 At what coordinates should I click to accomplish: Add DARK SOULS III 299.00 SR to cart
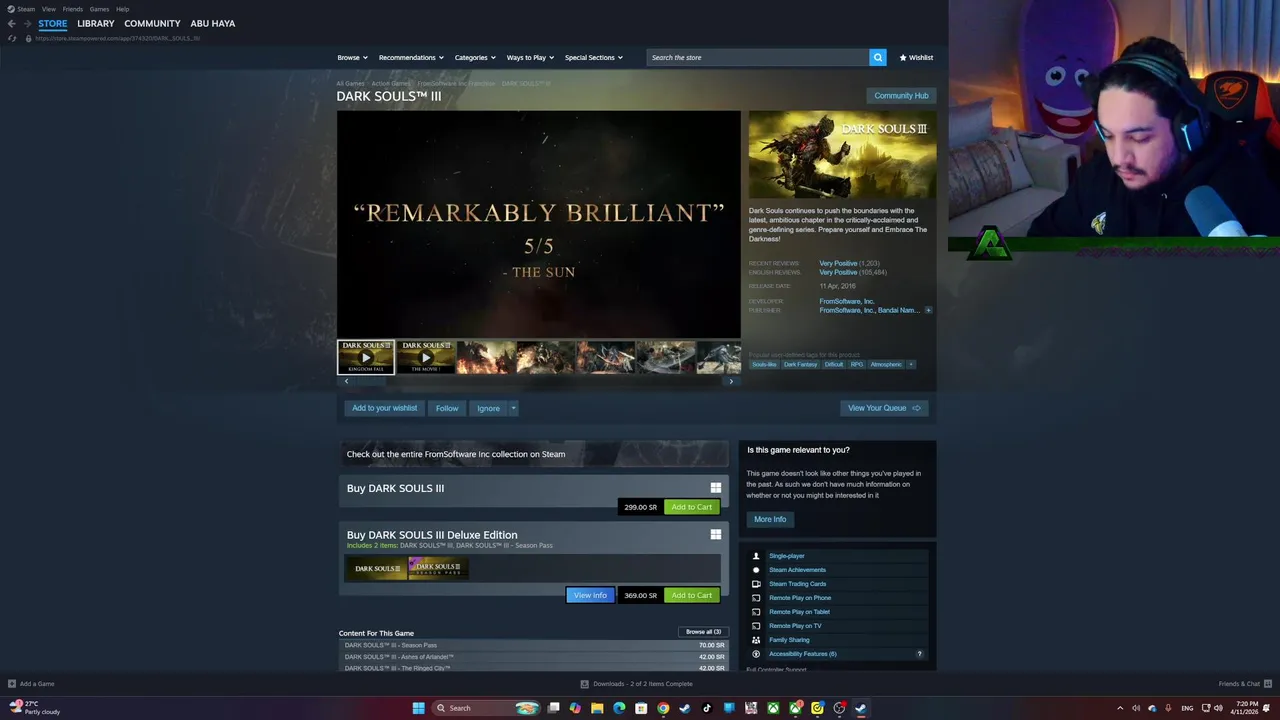(692, 507)
